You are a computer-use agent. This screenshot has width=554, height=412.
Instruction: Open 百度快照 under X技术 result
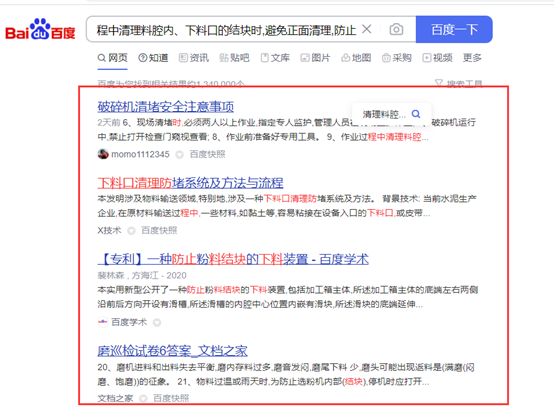tap(159, 230)
